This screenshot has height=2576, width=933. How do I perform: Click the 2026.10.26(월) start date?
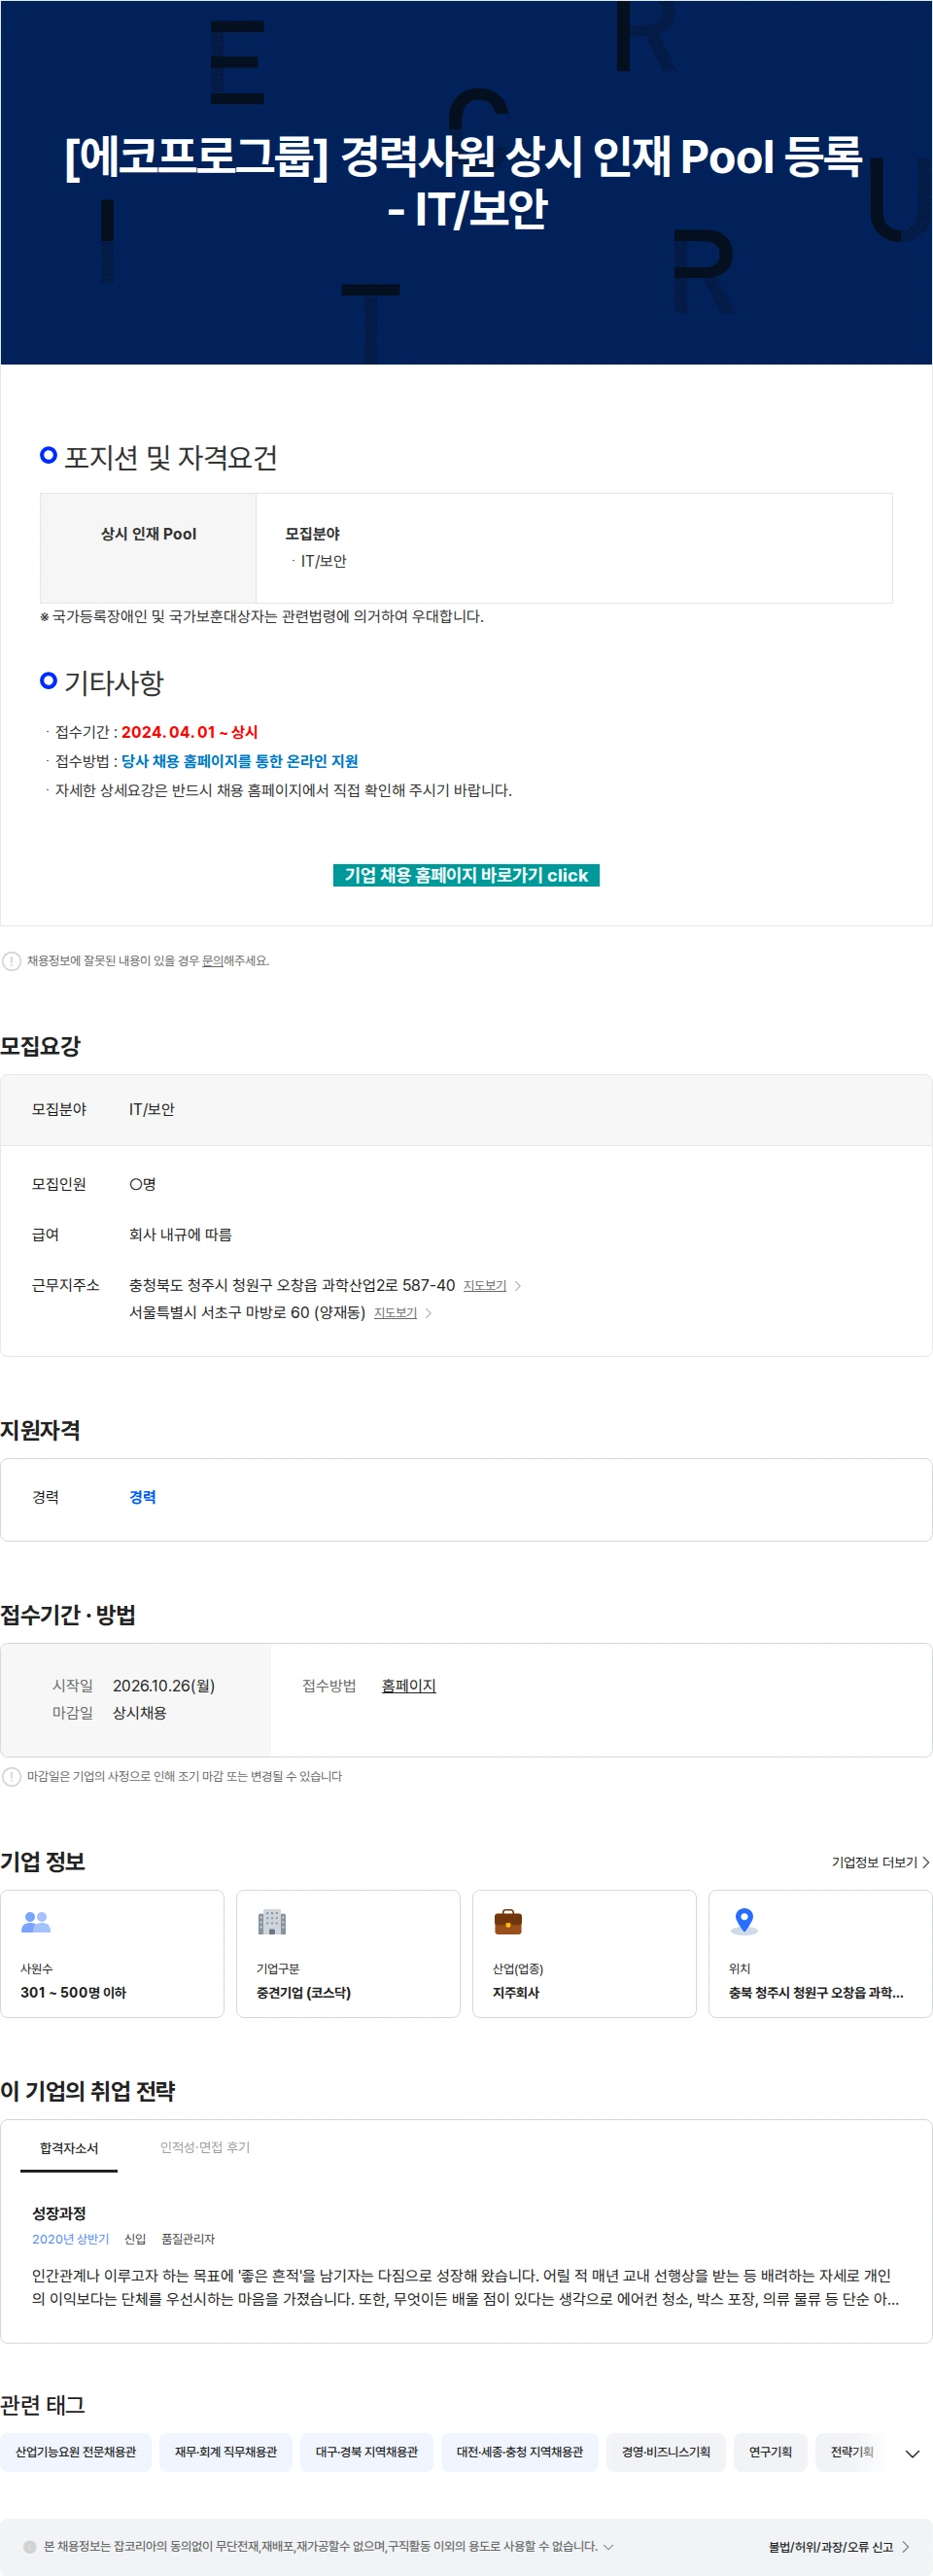click(x=164, y=1686)
